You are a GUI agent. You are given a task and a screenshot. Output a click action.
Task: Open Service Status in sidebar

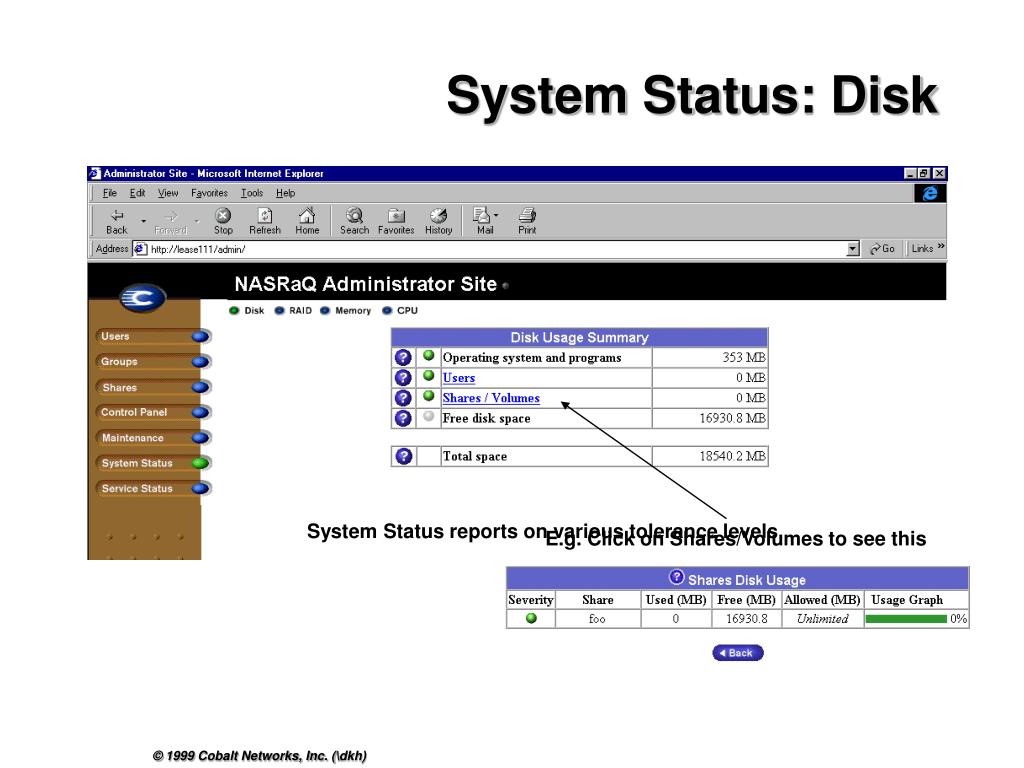coord(153,488)
